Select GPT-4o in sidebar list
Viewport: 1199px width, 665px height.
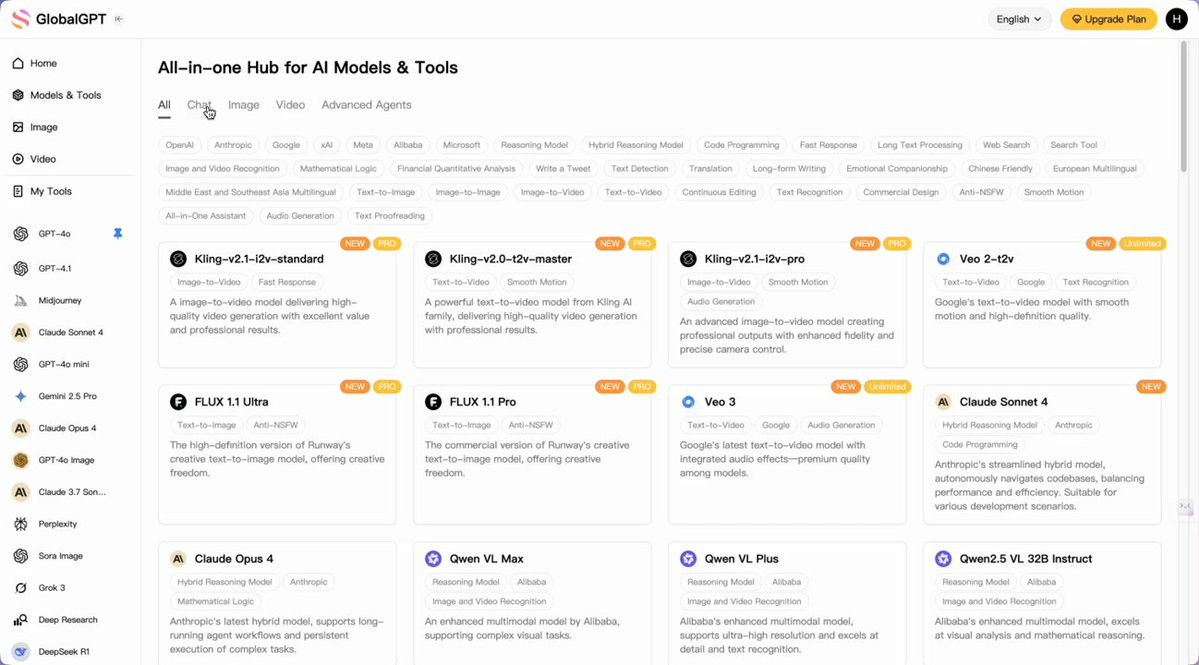[54, 234]
